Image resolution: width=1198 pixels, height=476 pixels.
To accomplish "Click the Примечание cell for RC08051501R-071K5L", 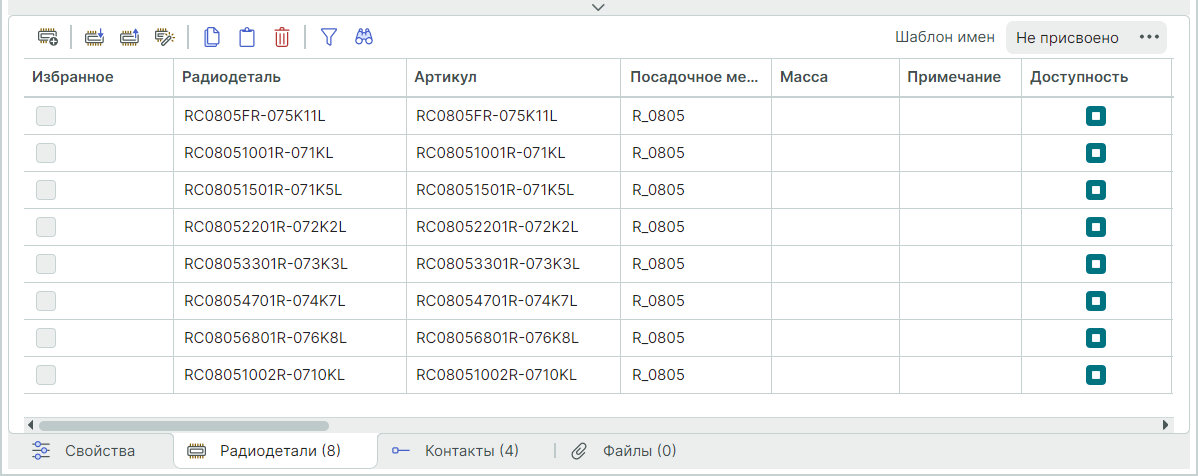I will (x=960, y=189).
